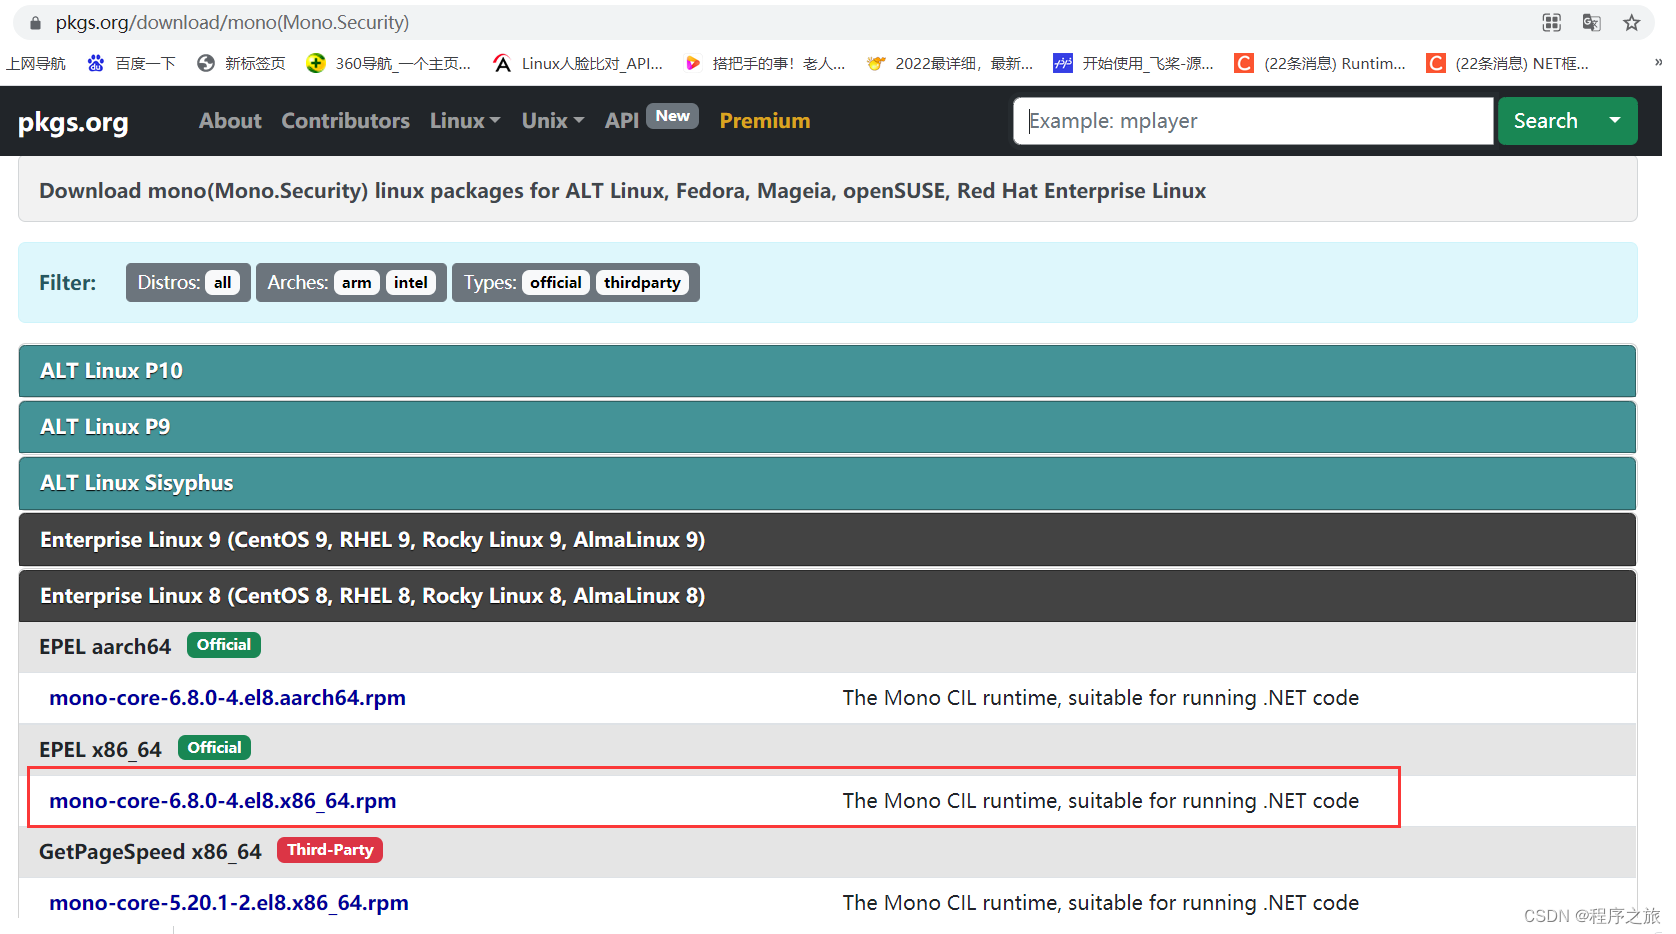Click the translate page icon
The height and width of the screenshot is (934, 1676).
[1592, 22]
